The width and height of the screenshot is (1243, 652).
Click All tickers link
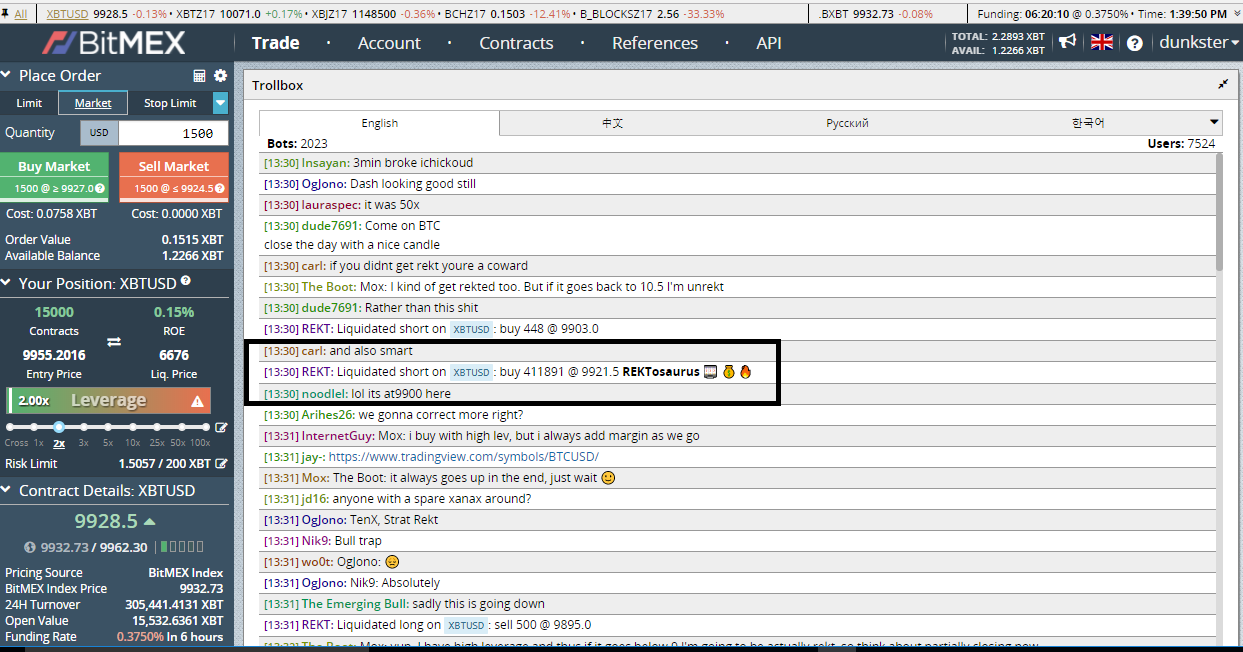click(x=21, y=14)
